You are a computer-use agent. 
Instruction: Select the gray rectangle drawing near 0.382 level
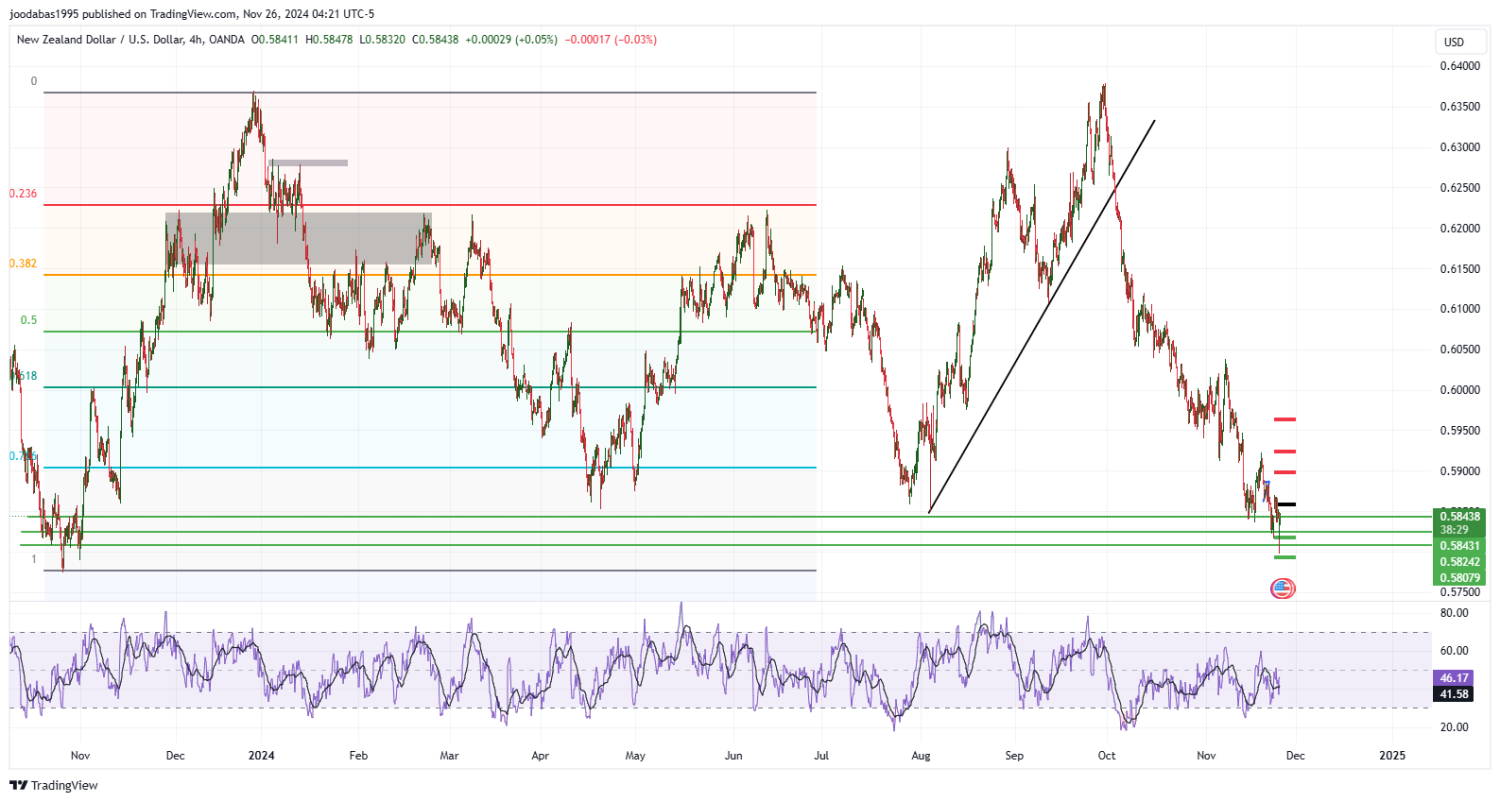coord(298,238)
